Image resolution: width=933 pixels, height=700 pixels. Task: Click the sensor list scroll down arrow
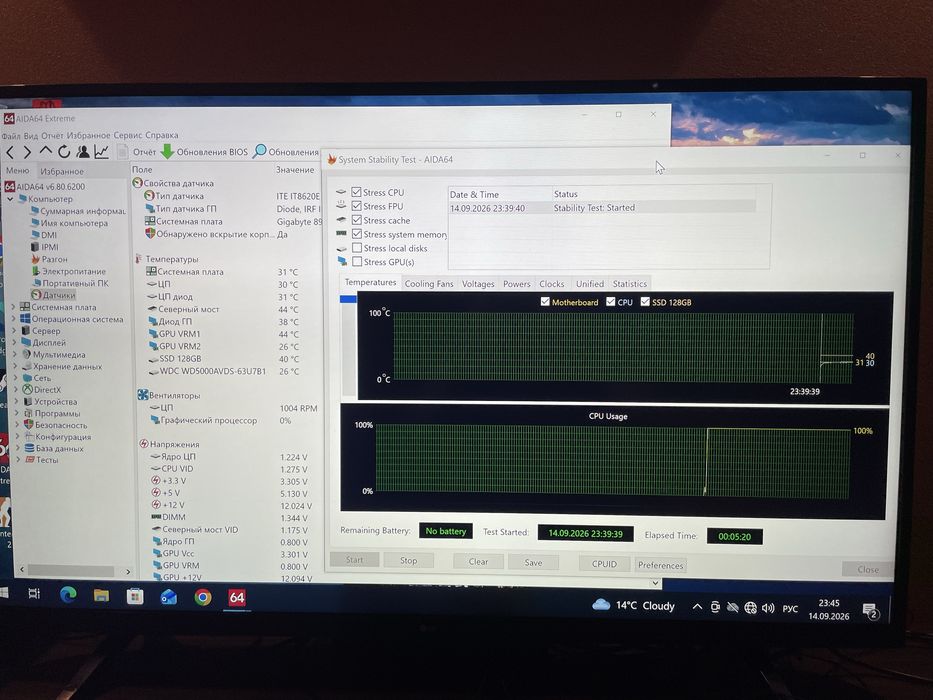point(655,583)
